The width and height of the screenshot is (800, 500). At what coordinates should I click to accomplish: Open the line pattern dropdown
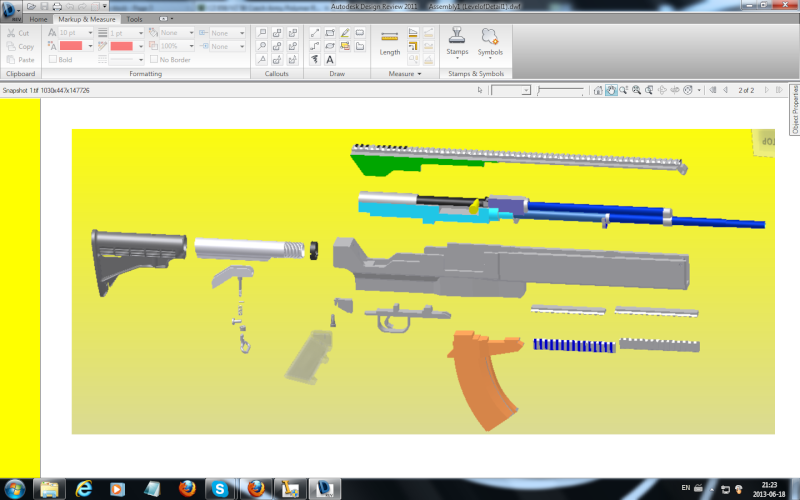click(141, 60)
